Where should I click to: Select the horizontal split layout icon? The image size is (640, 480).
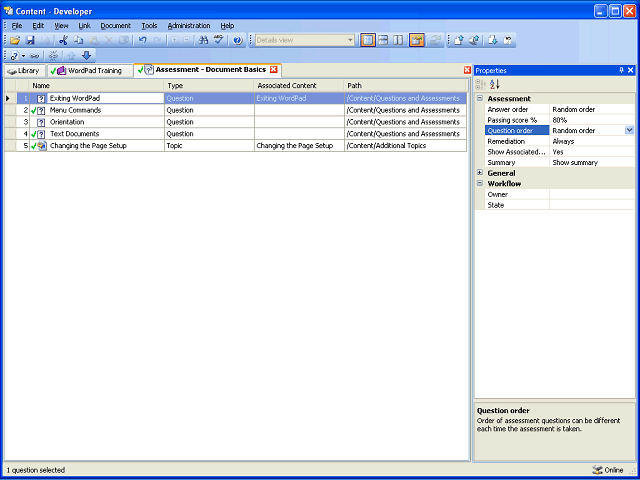pos(383,40)
